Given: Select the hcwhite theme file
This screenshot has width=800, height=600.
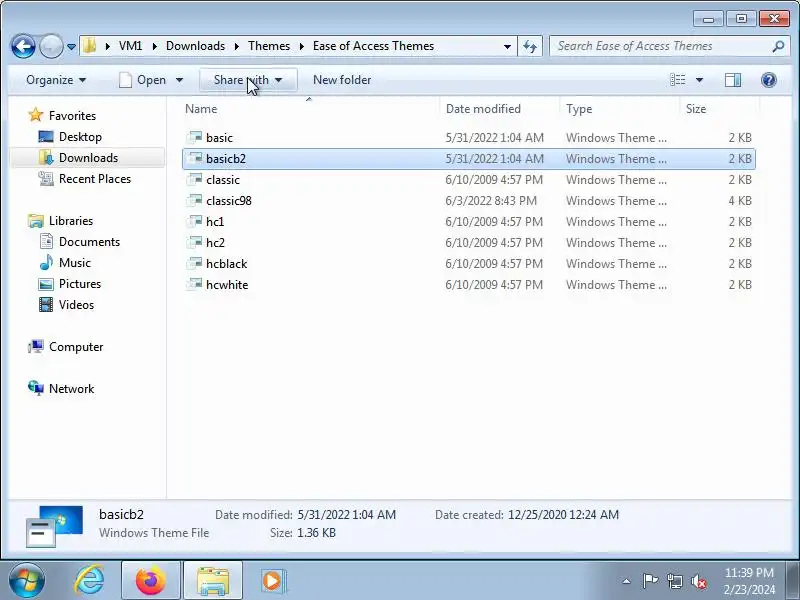Looking at the screenshot, I should point(468,285).
